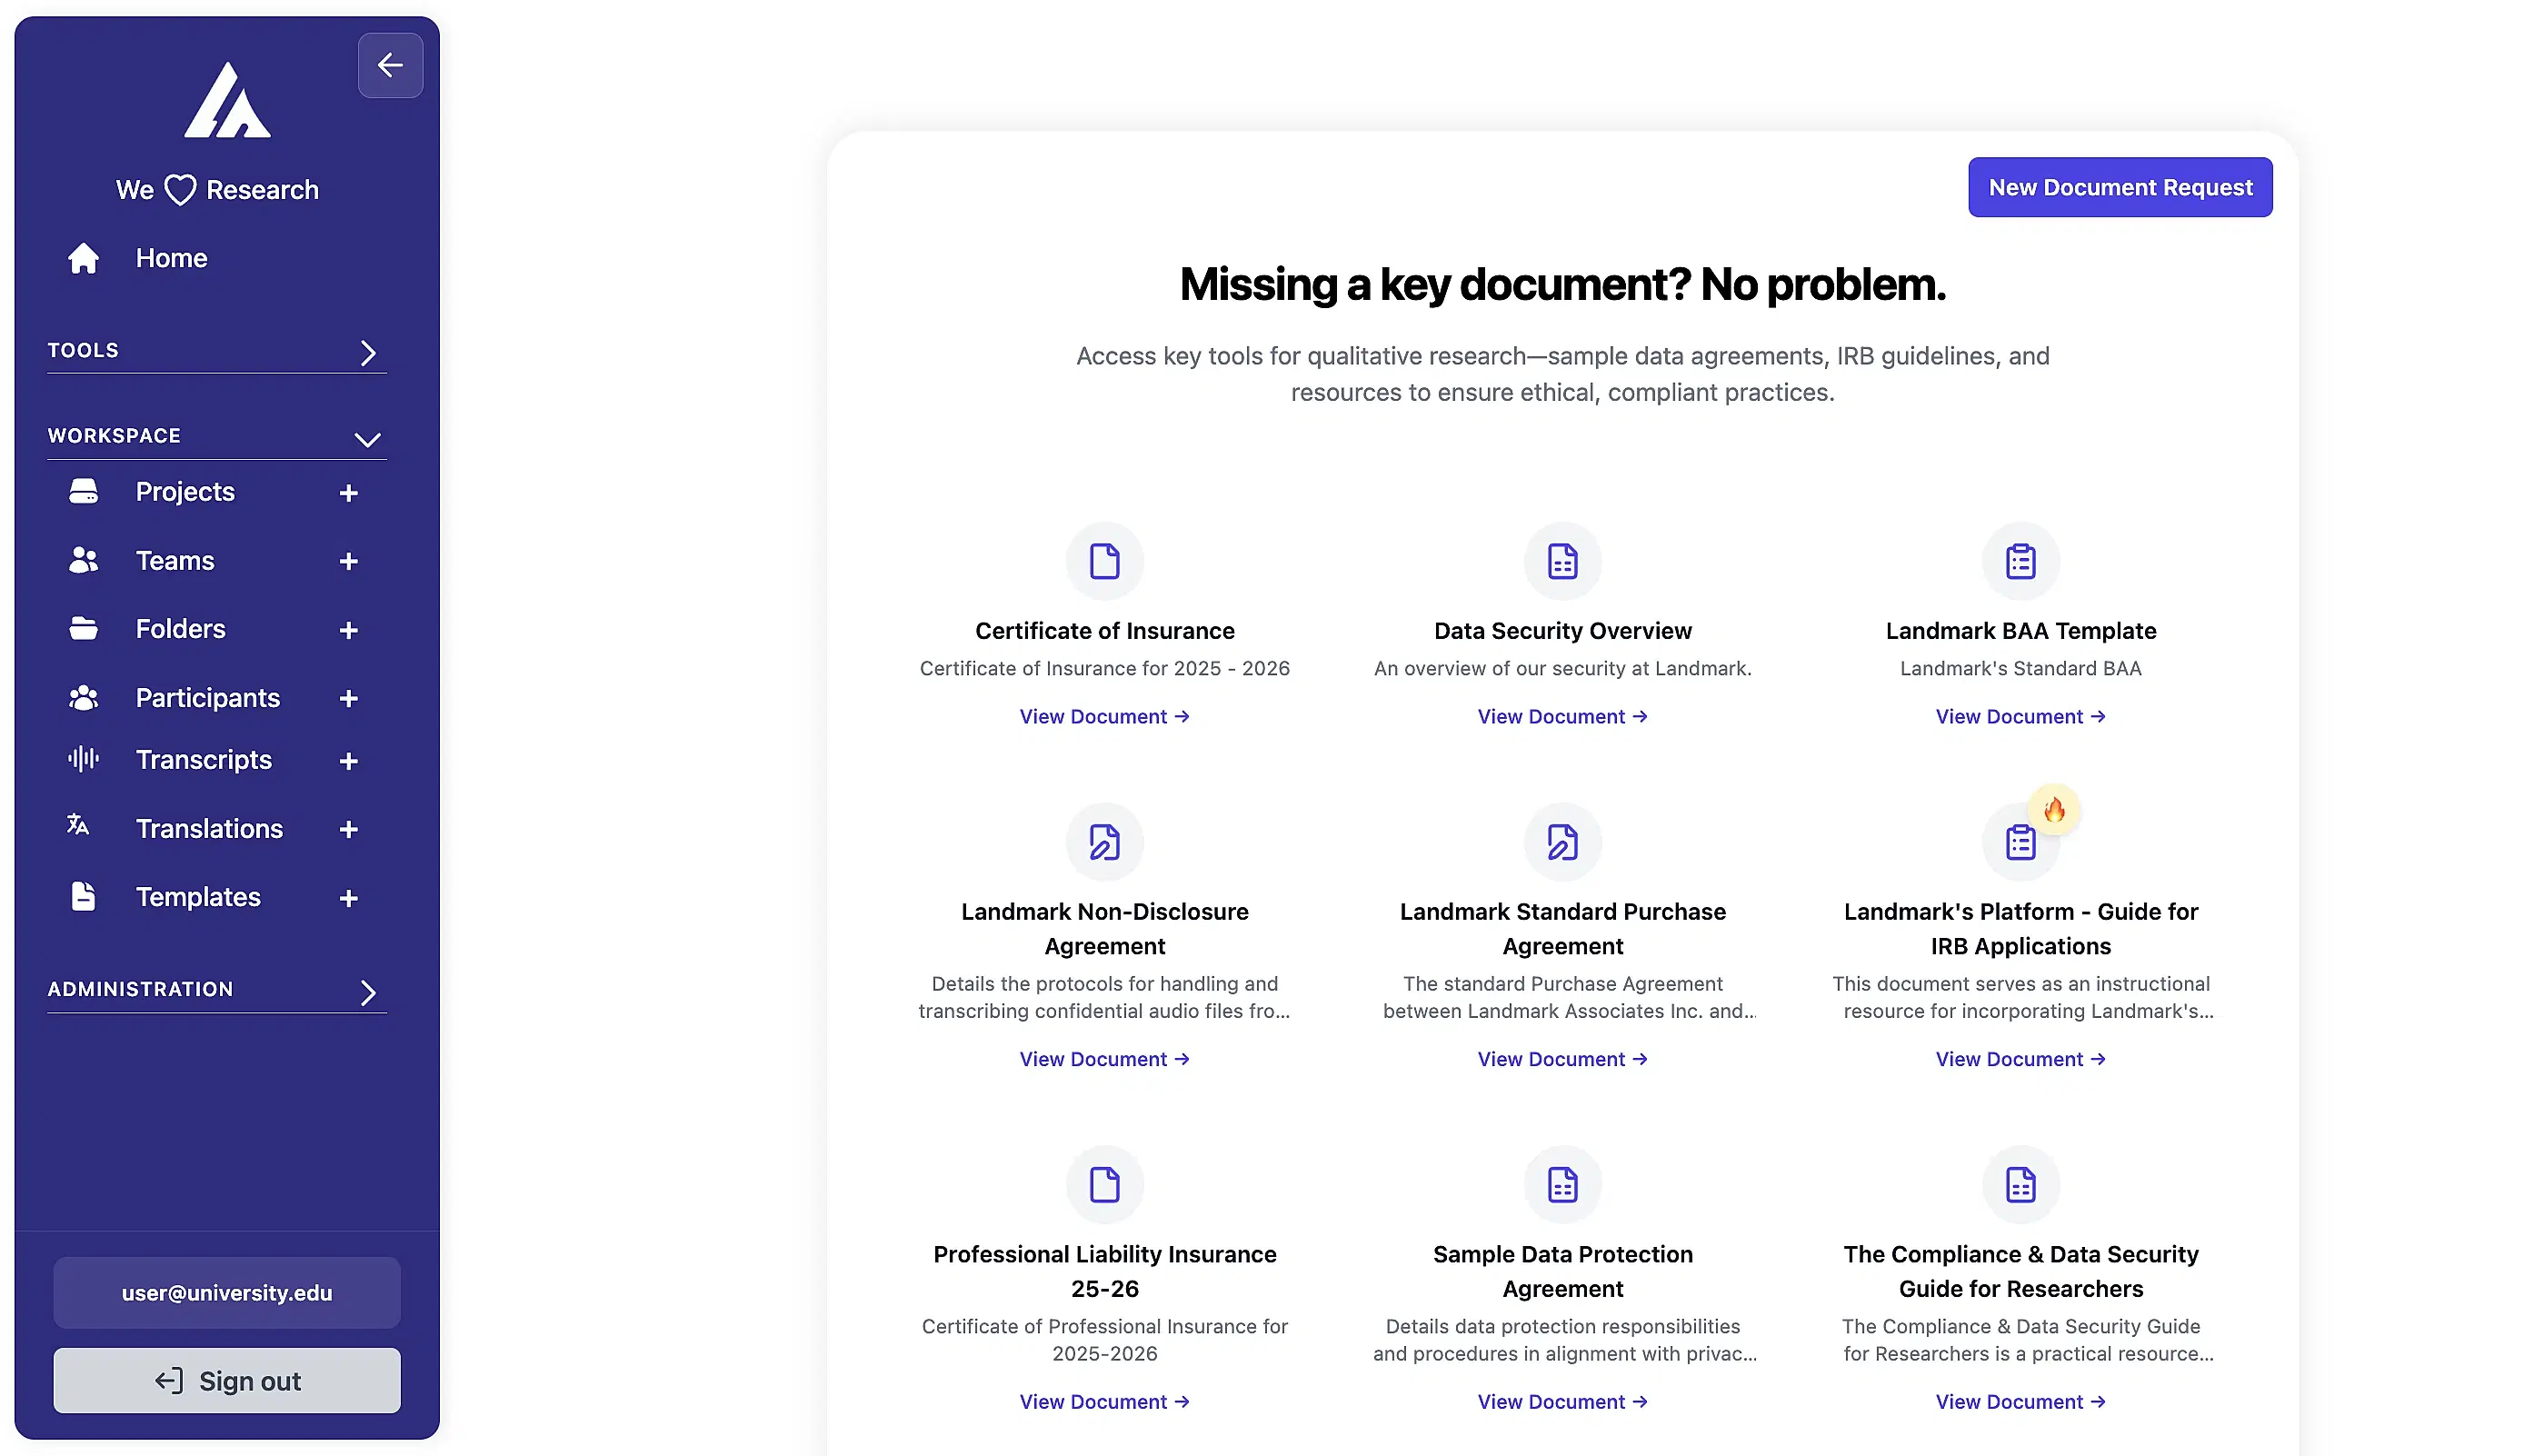2534x1456 pixels.
Task: Collapse the sidebar with the back arrow
Action: 390,65
